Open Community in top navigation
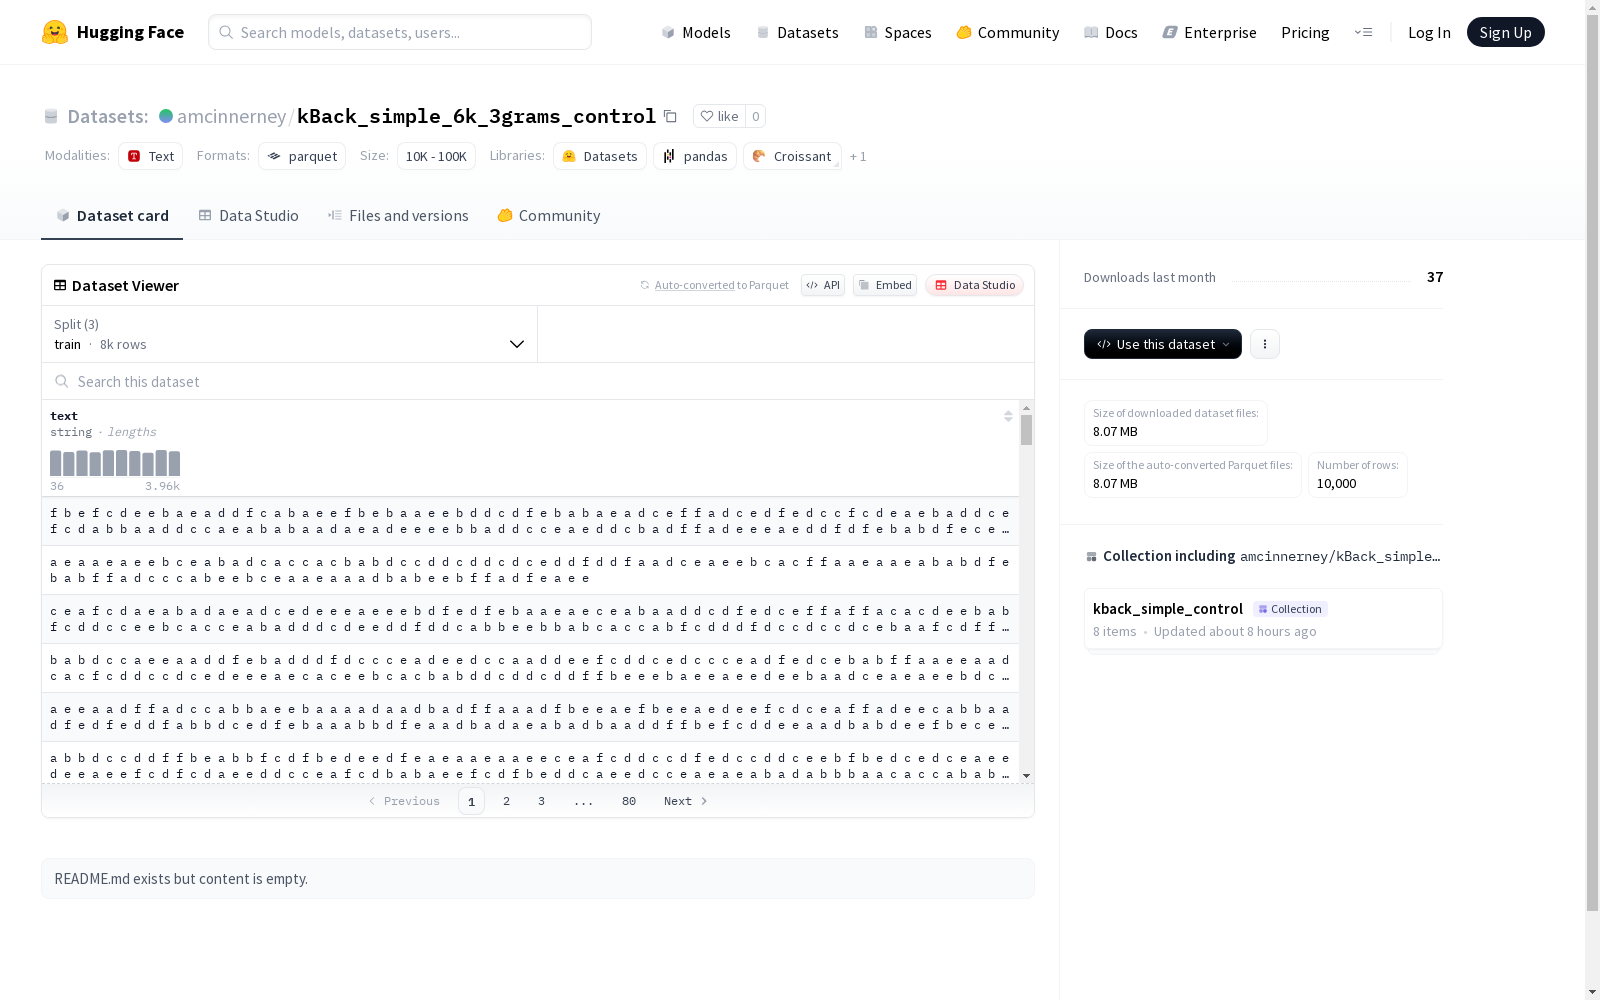 click(x=1007, y=32)
